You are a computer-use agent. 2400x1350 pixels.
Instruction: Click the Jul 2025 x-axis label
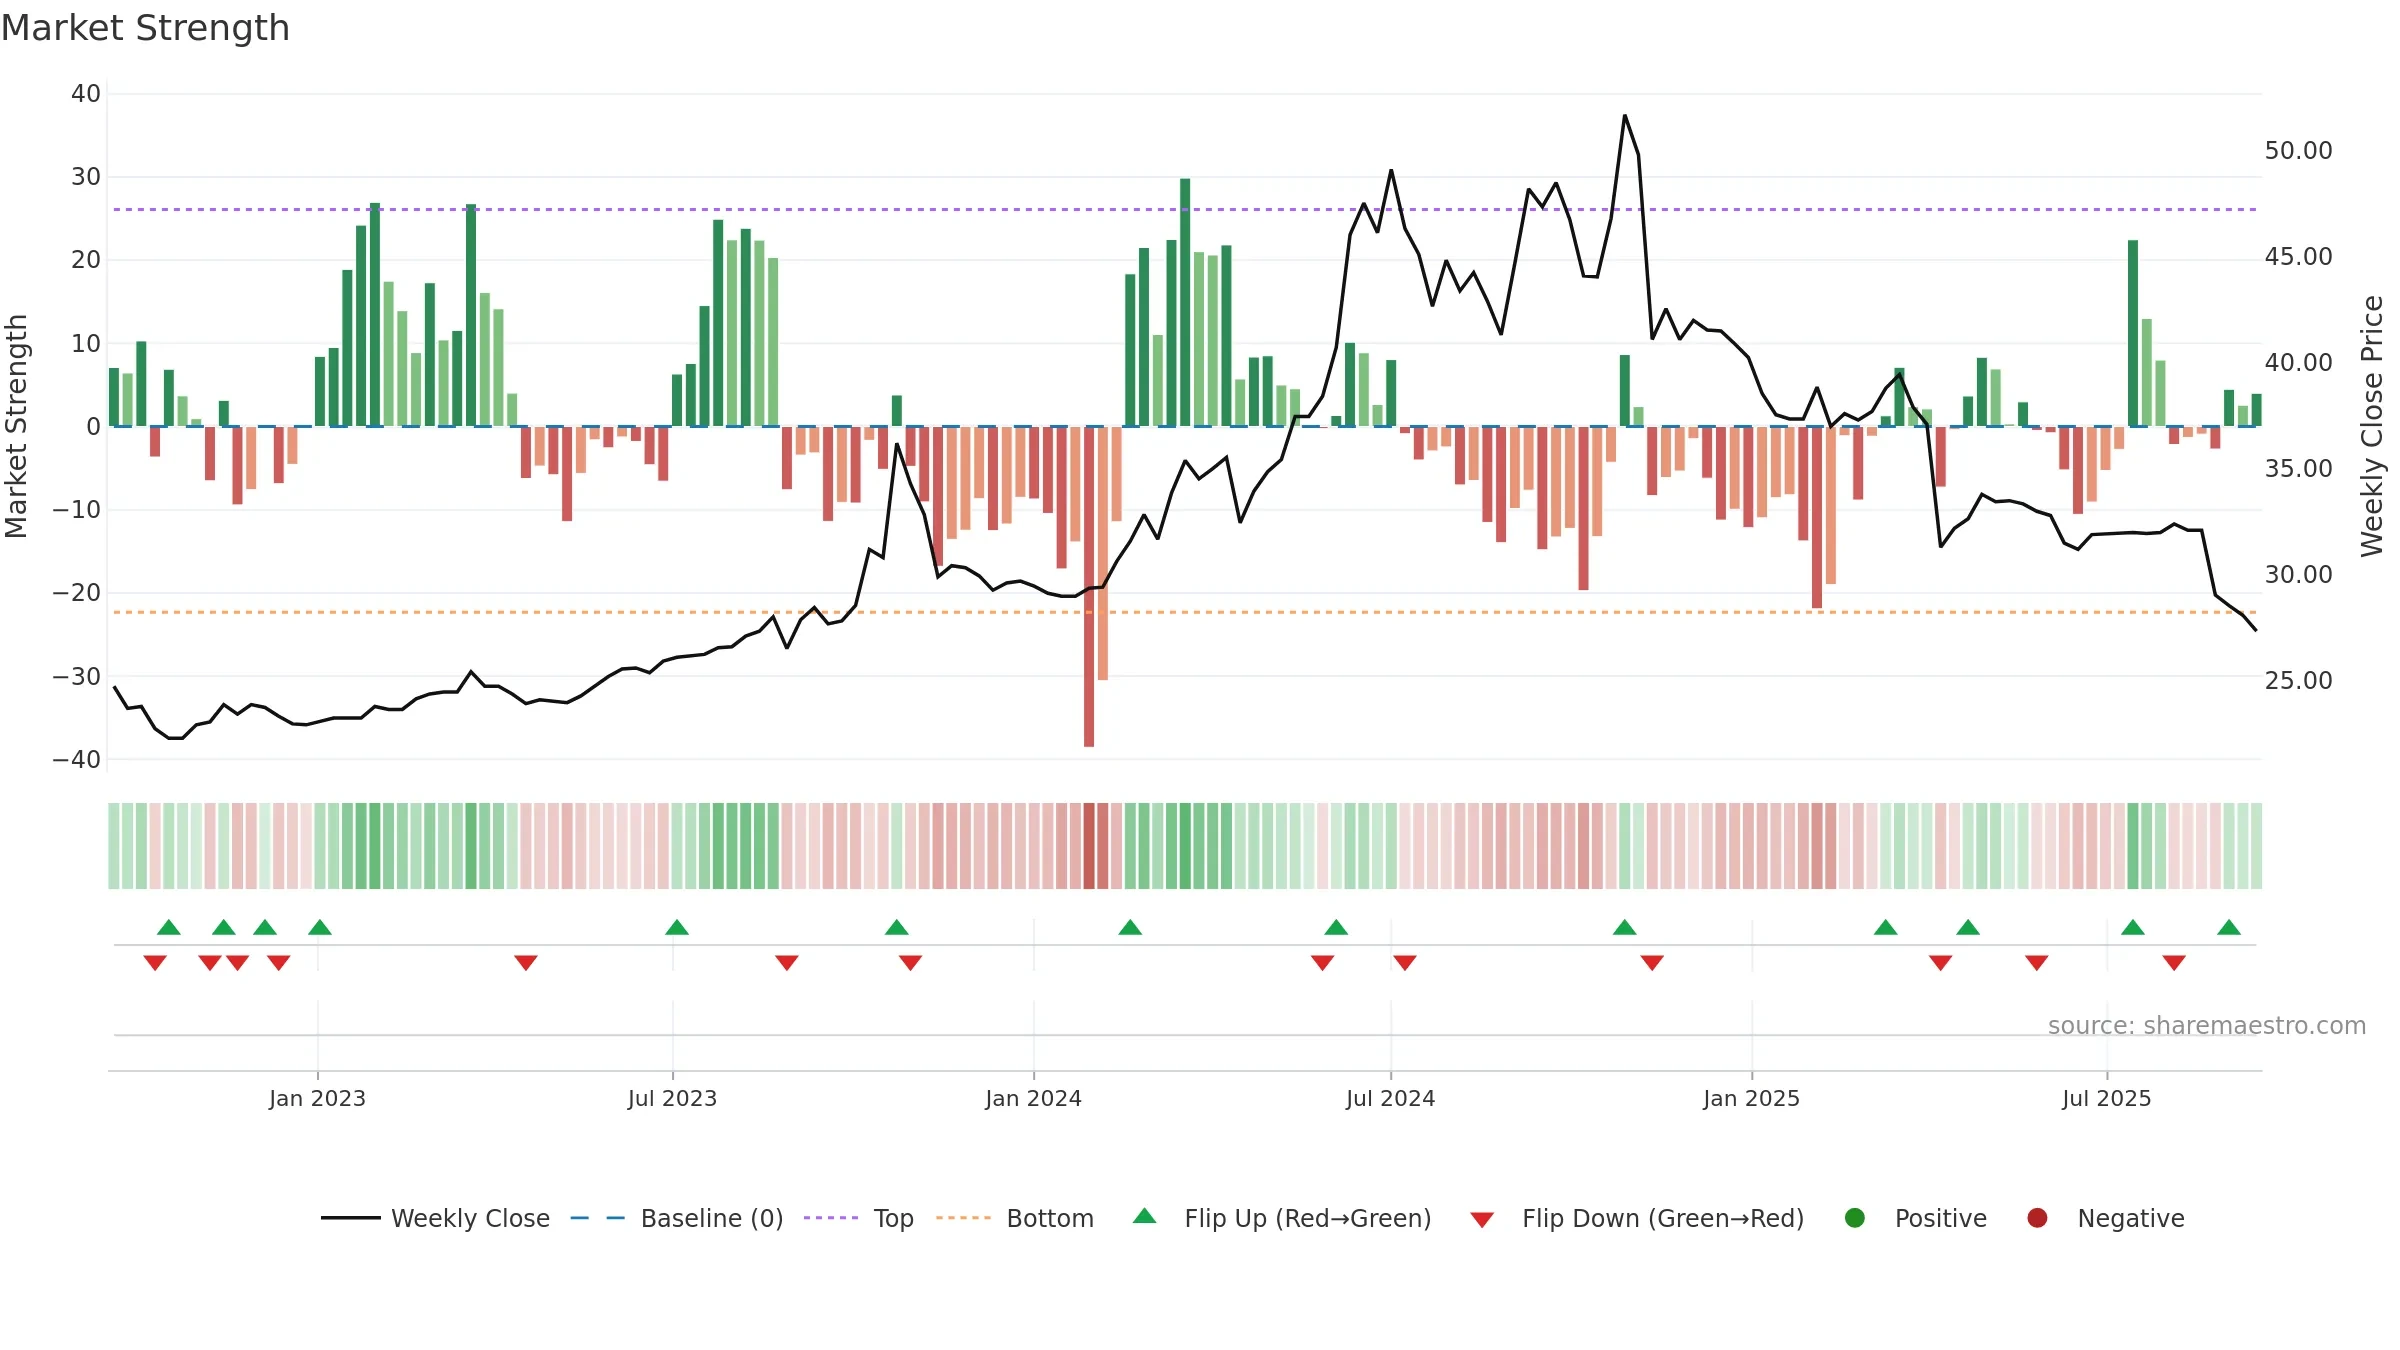point(2106,1098)
